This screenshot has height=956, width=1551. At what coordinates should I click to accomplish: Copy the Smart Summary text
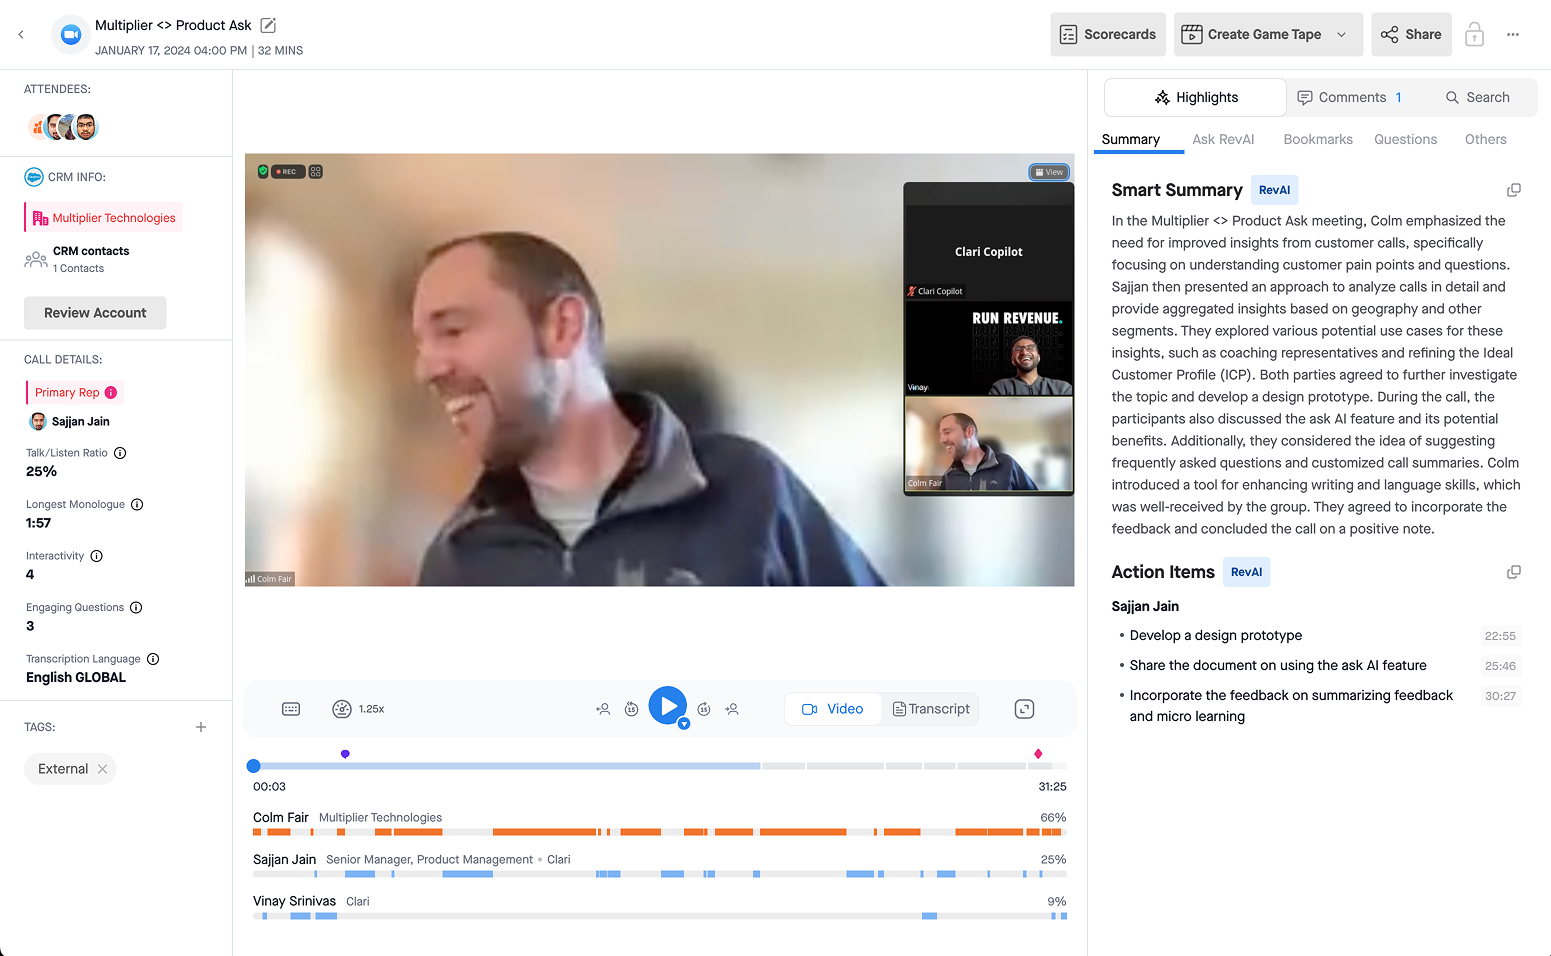click(1514, 190)
